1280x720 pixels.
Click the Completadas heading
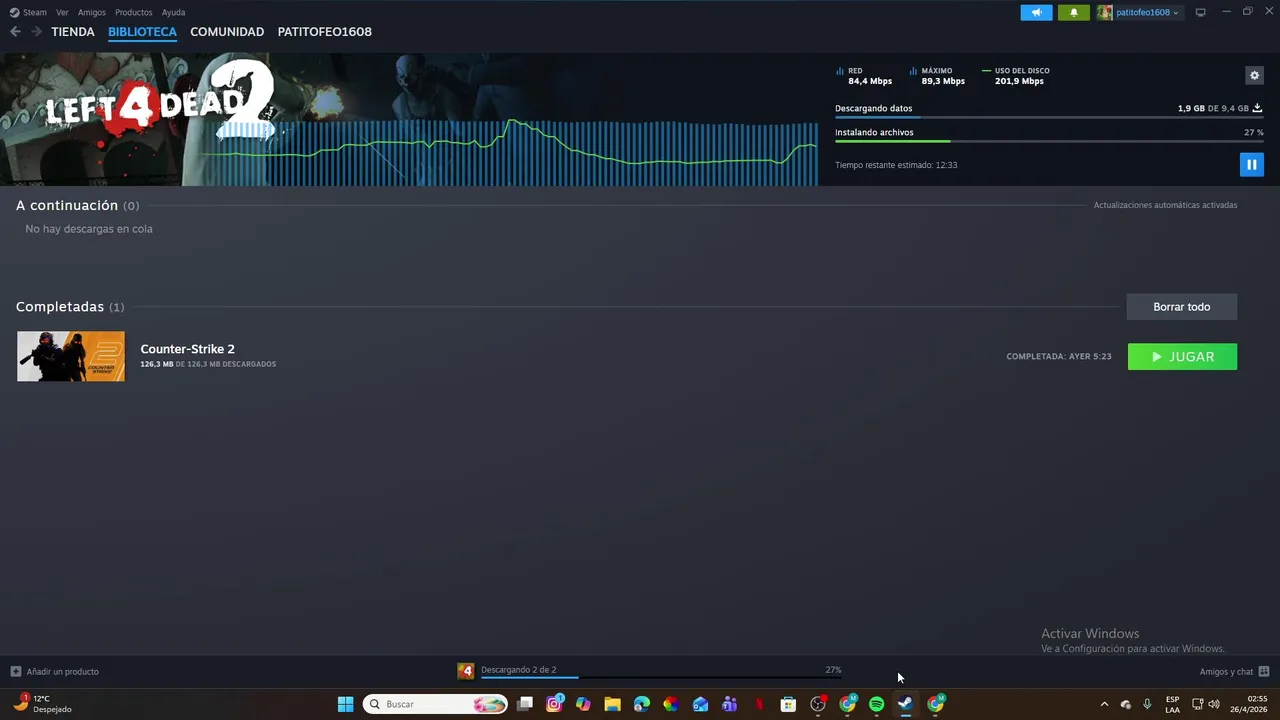pos(60,307)
